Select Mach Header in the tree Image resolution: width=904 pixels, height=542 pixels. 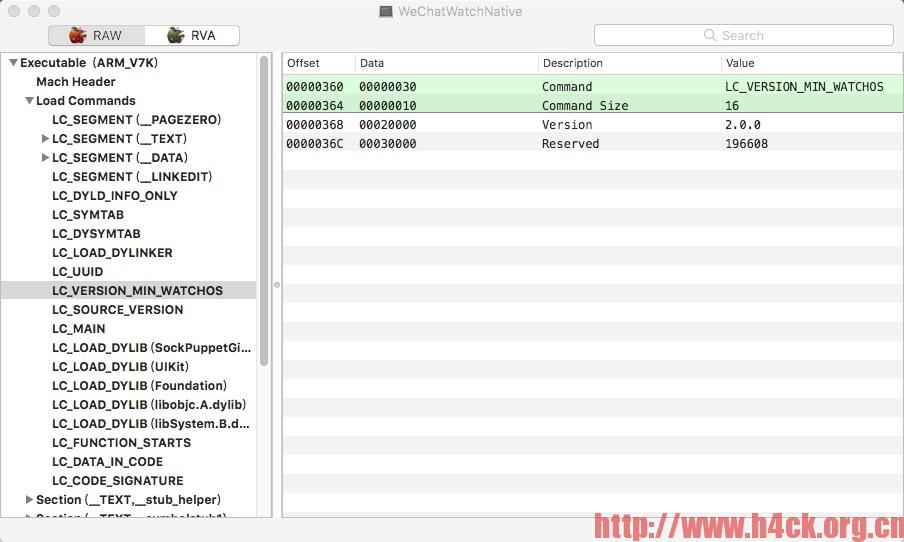point(76,81)
